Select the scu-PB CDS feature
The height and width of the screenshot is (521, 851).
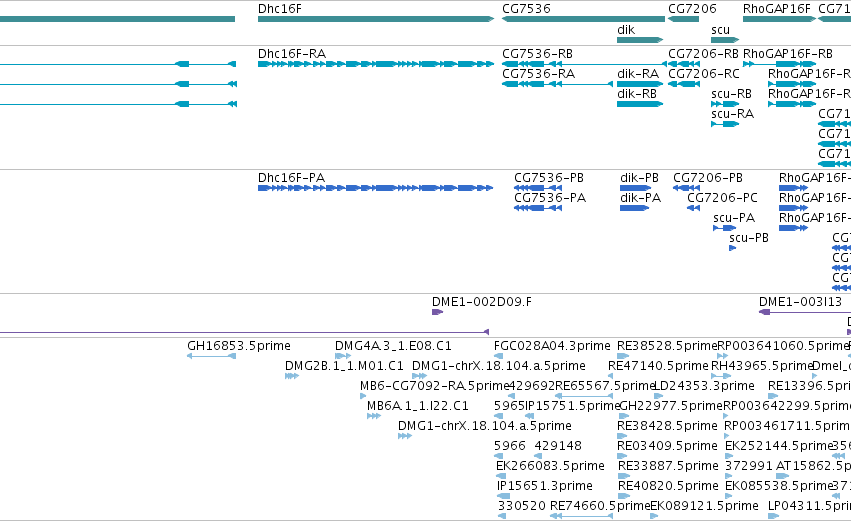click(x=733, y=249)
